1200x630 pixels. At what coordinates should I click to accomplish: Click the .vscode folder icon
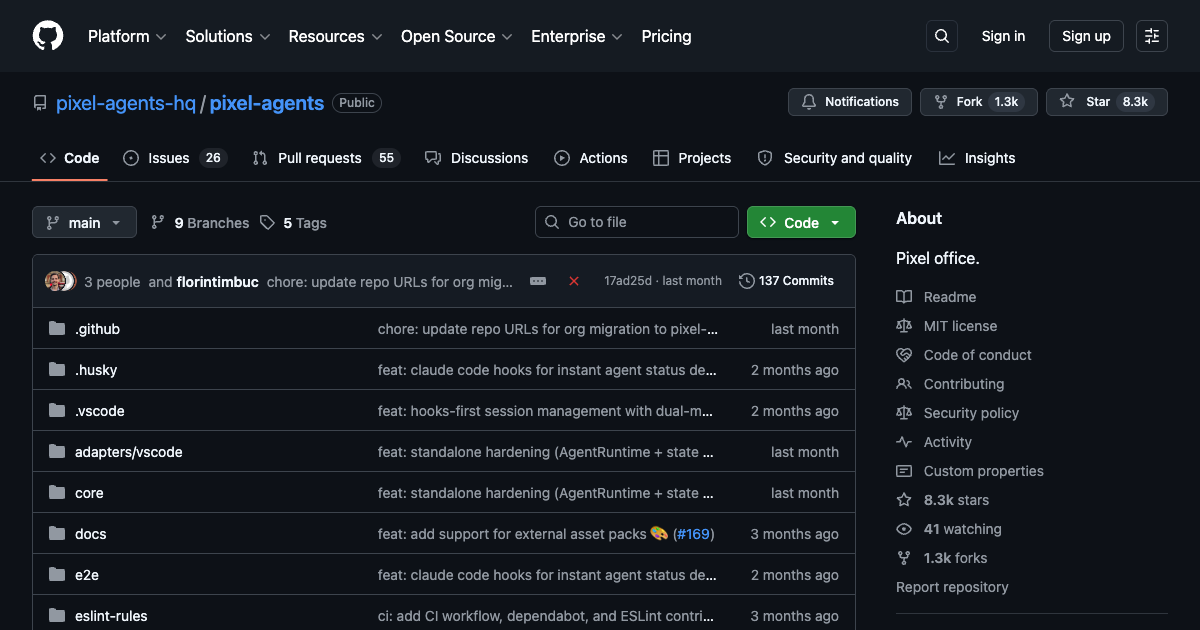(x=57, y=411)
